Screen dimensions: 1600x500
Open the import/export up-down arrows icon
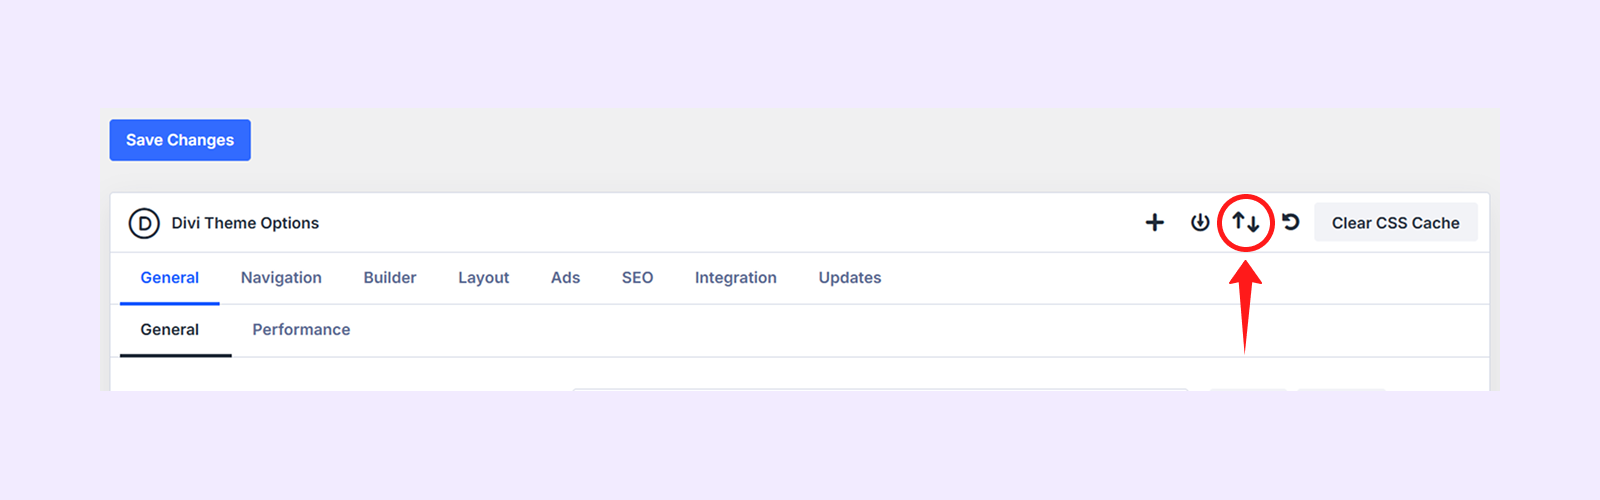coord(1245,222)
